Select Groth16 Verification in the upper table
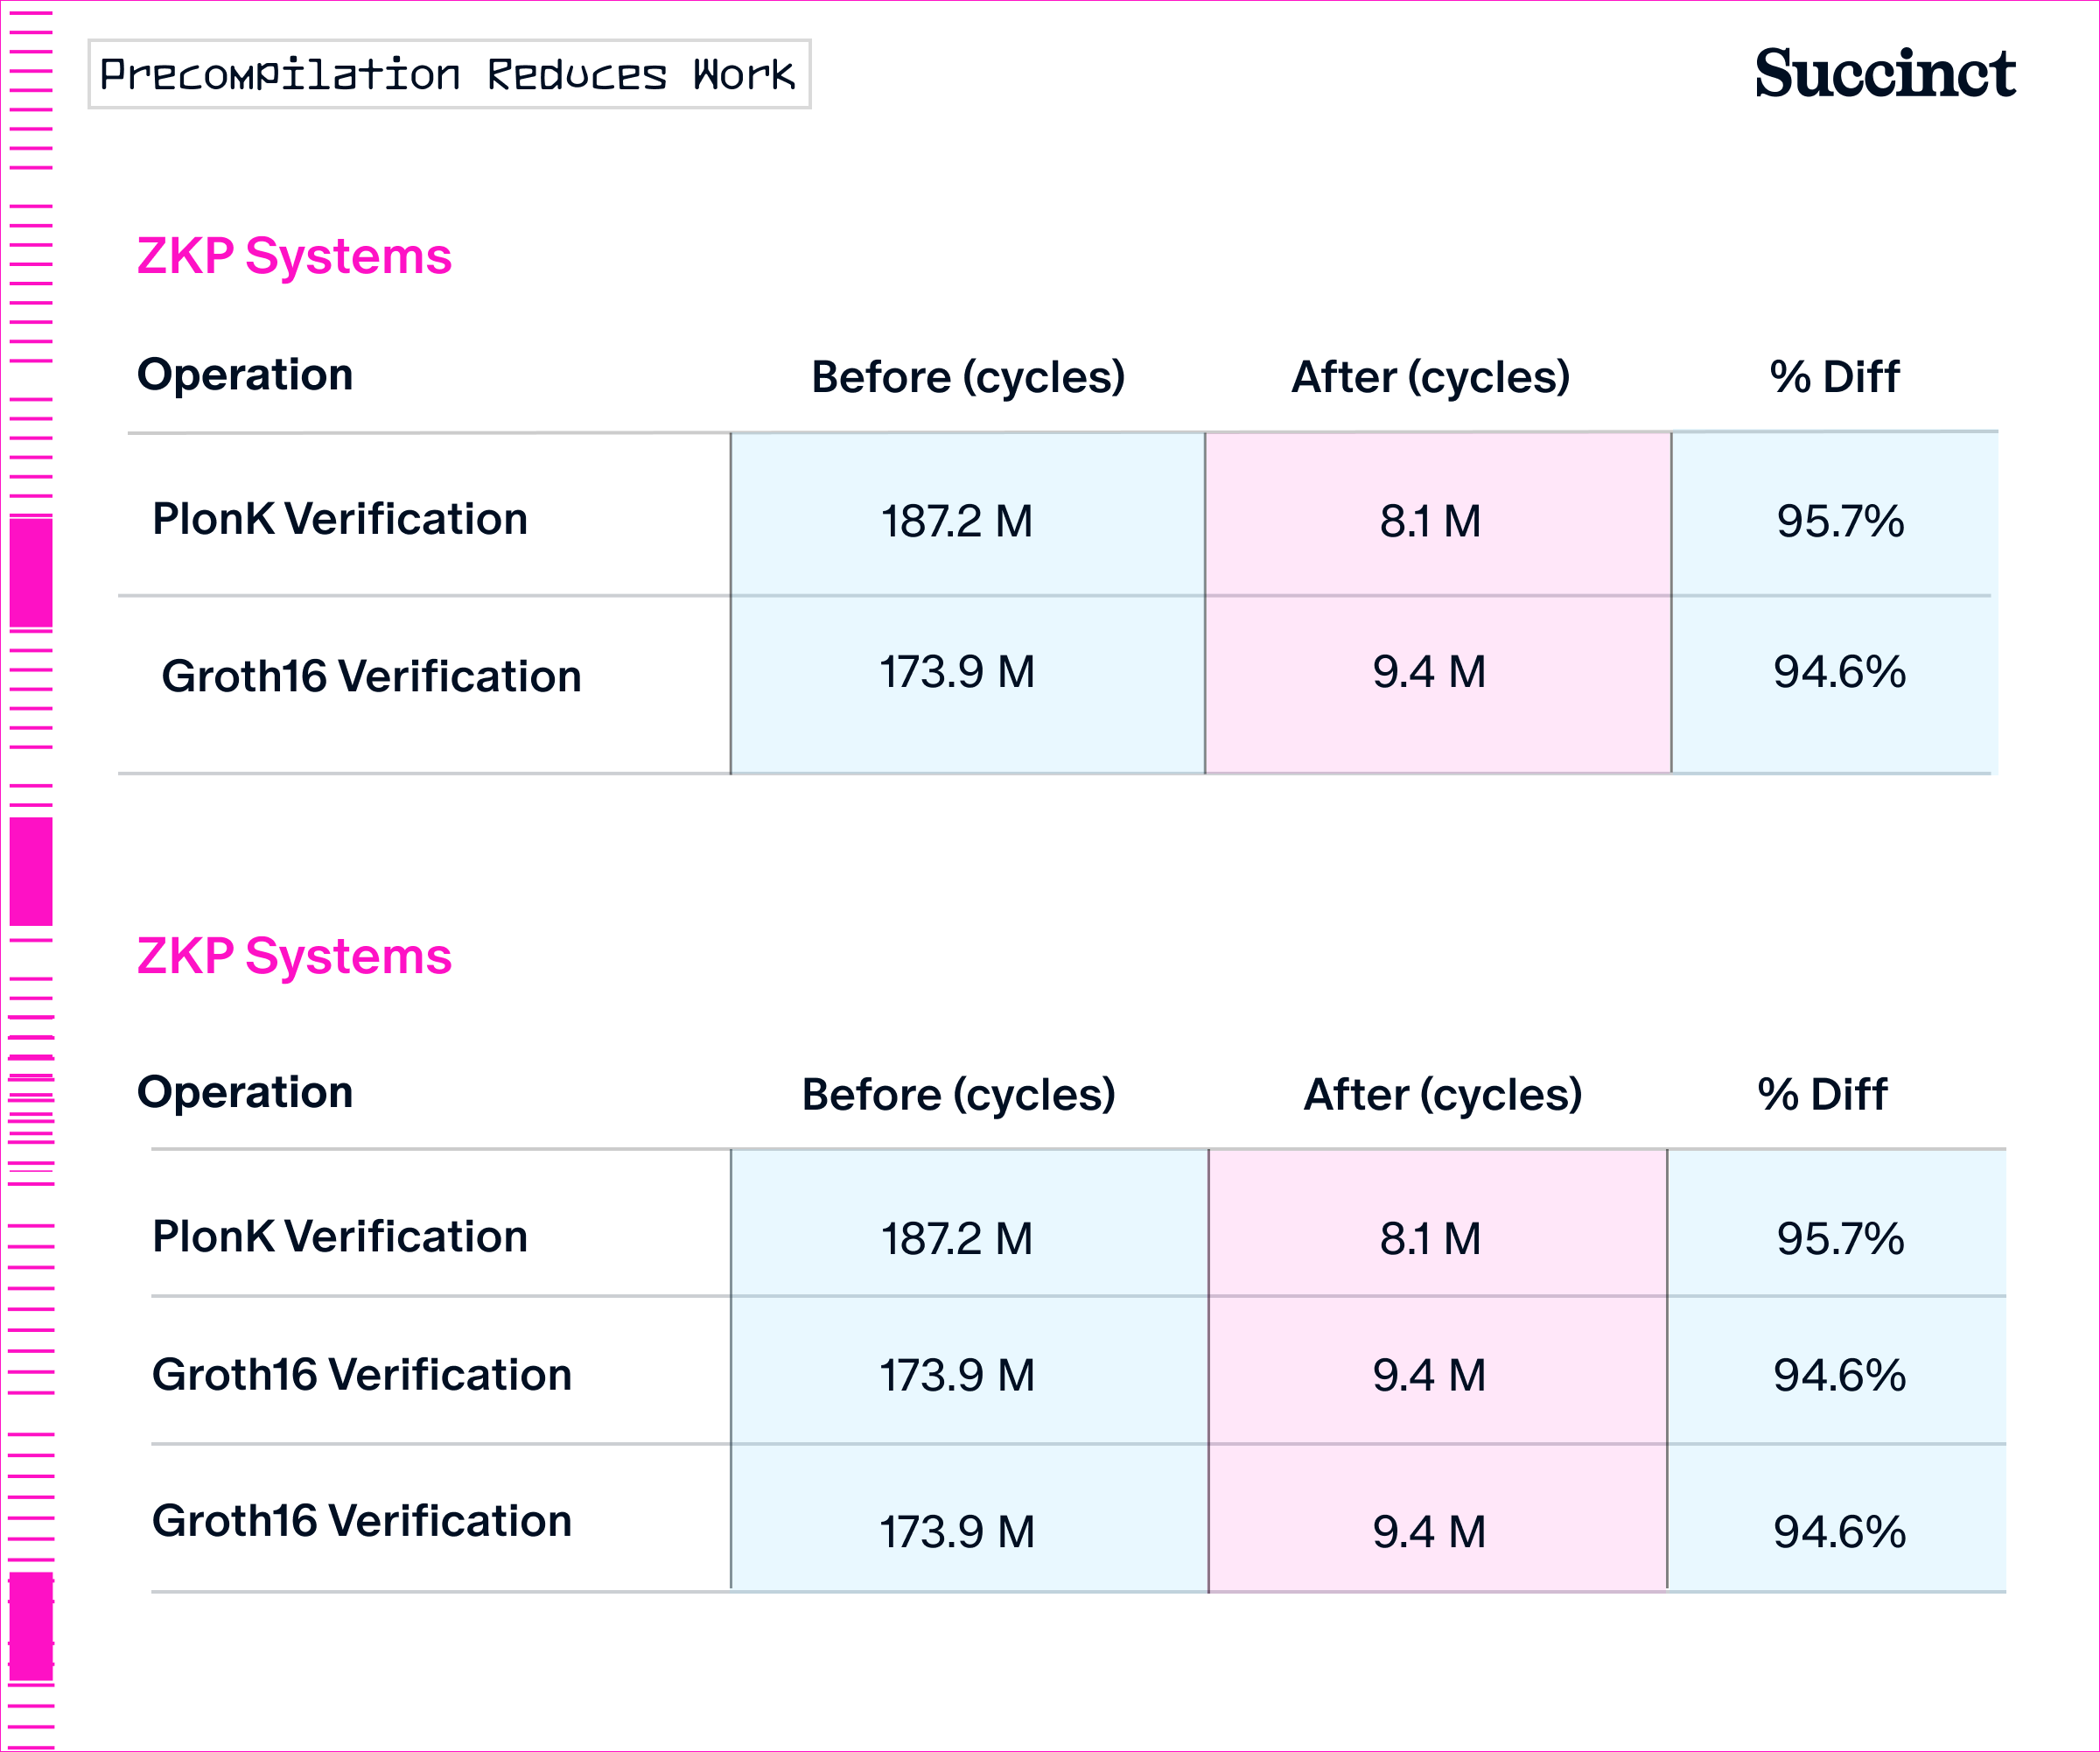The height and width of the screenshot is (1752, 2100). (x=371, y=676)
